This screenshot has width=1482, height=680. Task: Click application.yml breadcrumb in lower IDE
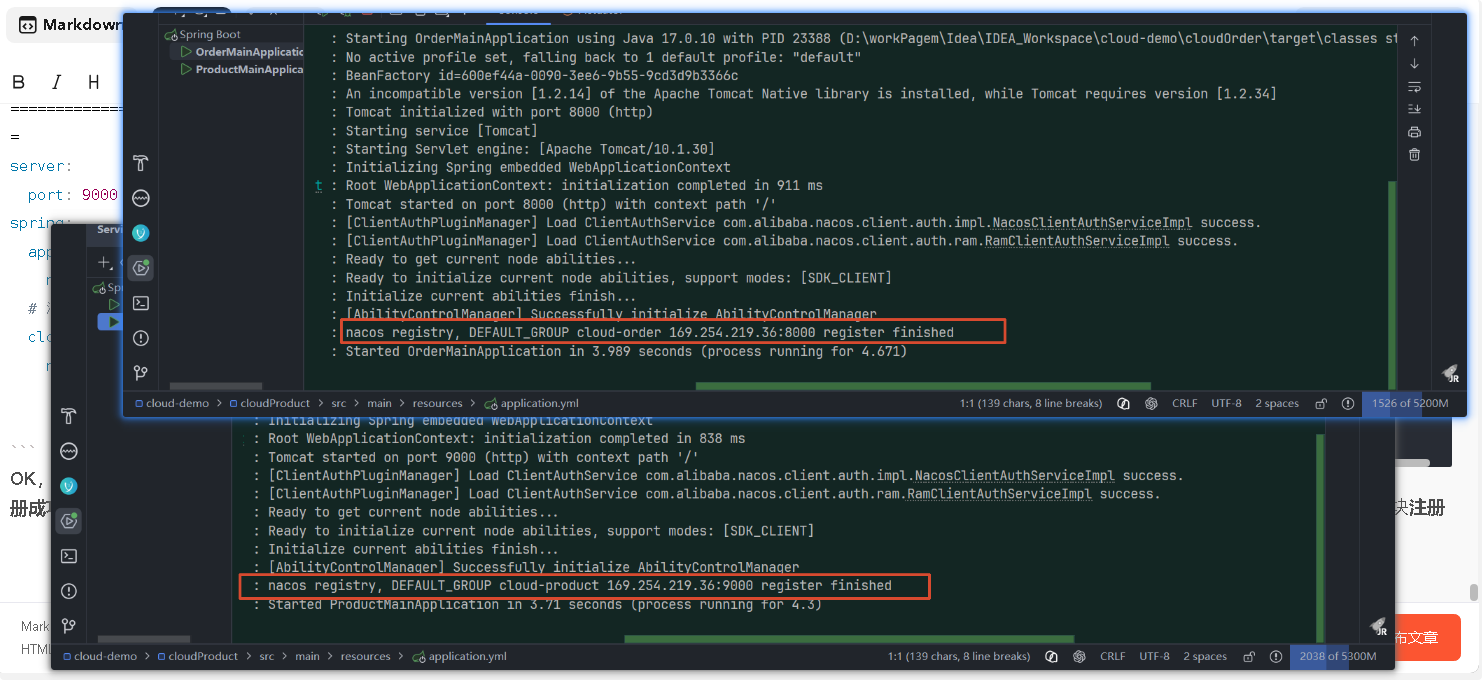(x=459, y=657)
